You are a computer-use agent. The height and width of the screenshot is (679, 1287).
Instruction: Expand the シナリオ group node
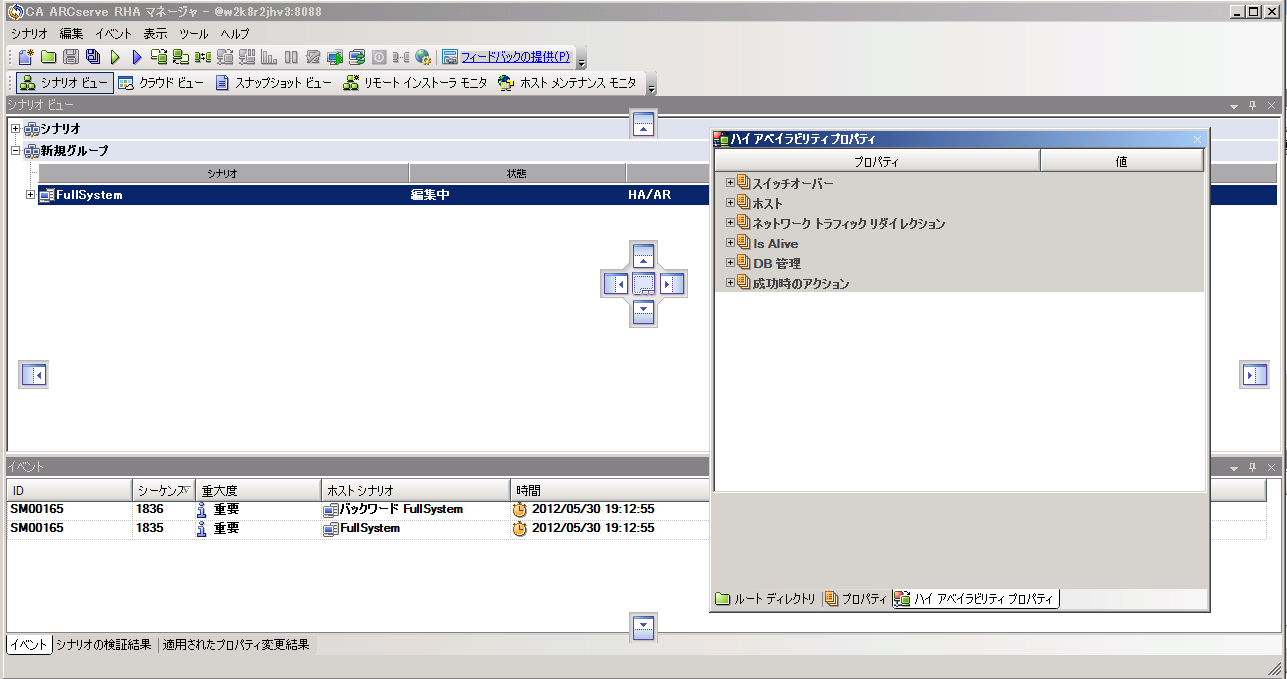click(x=15, y=129)
